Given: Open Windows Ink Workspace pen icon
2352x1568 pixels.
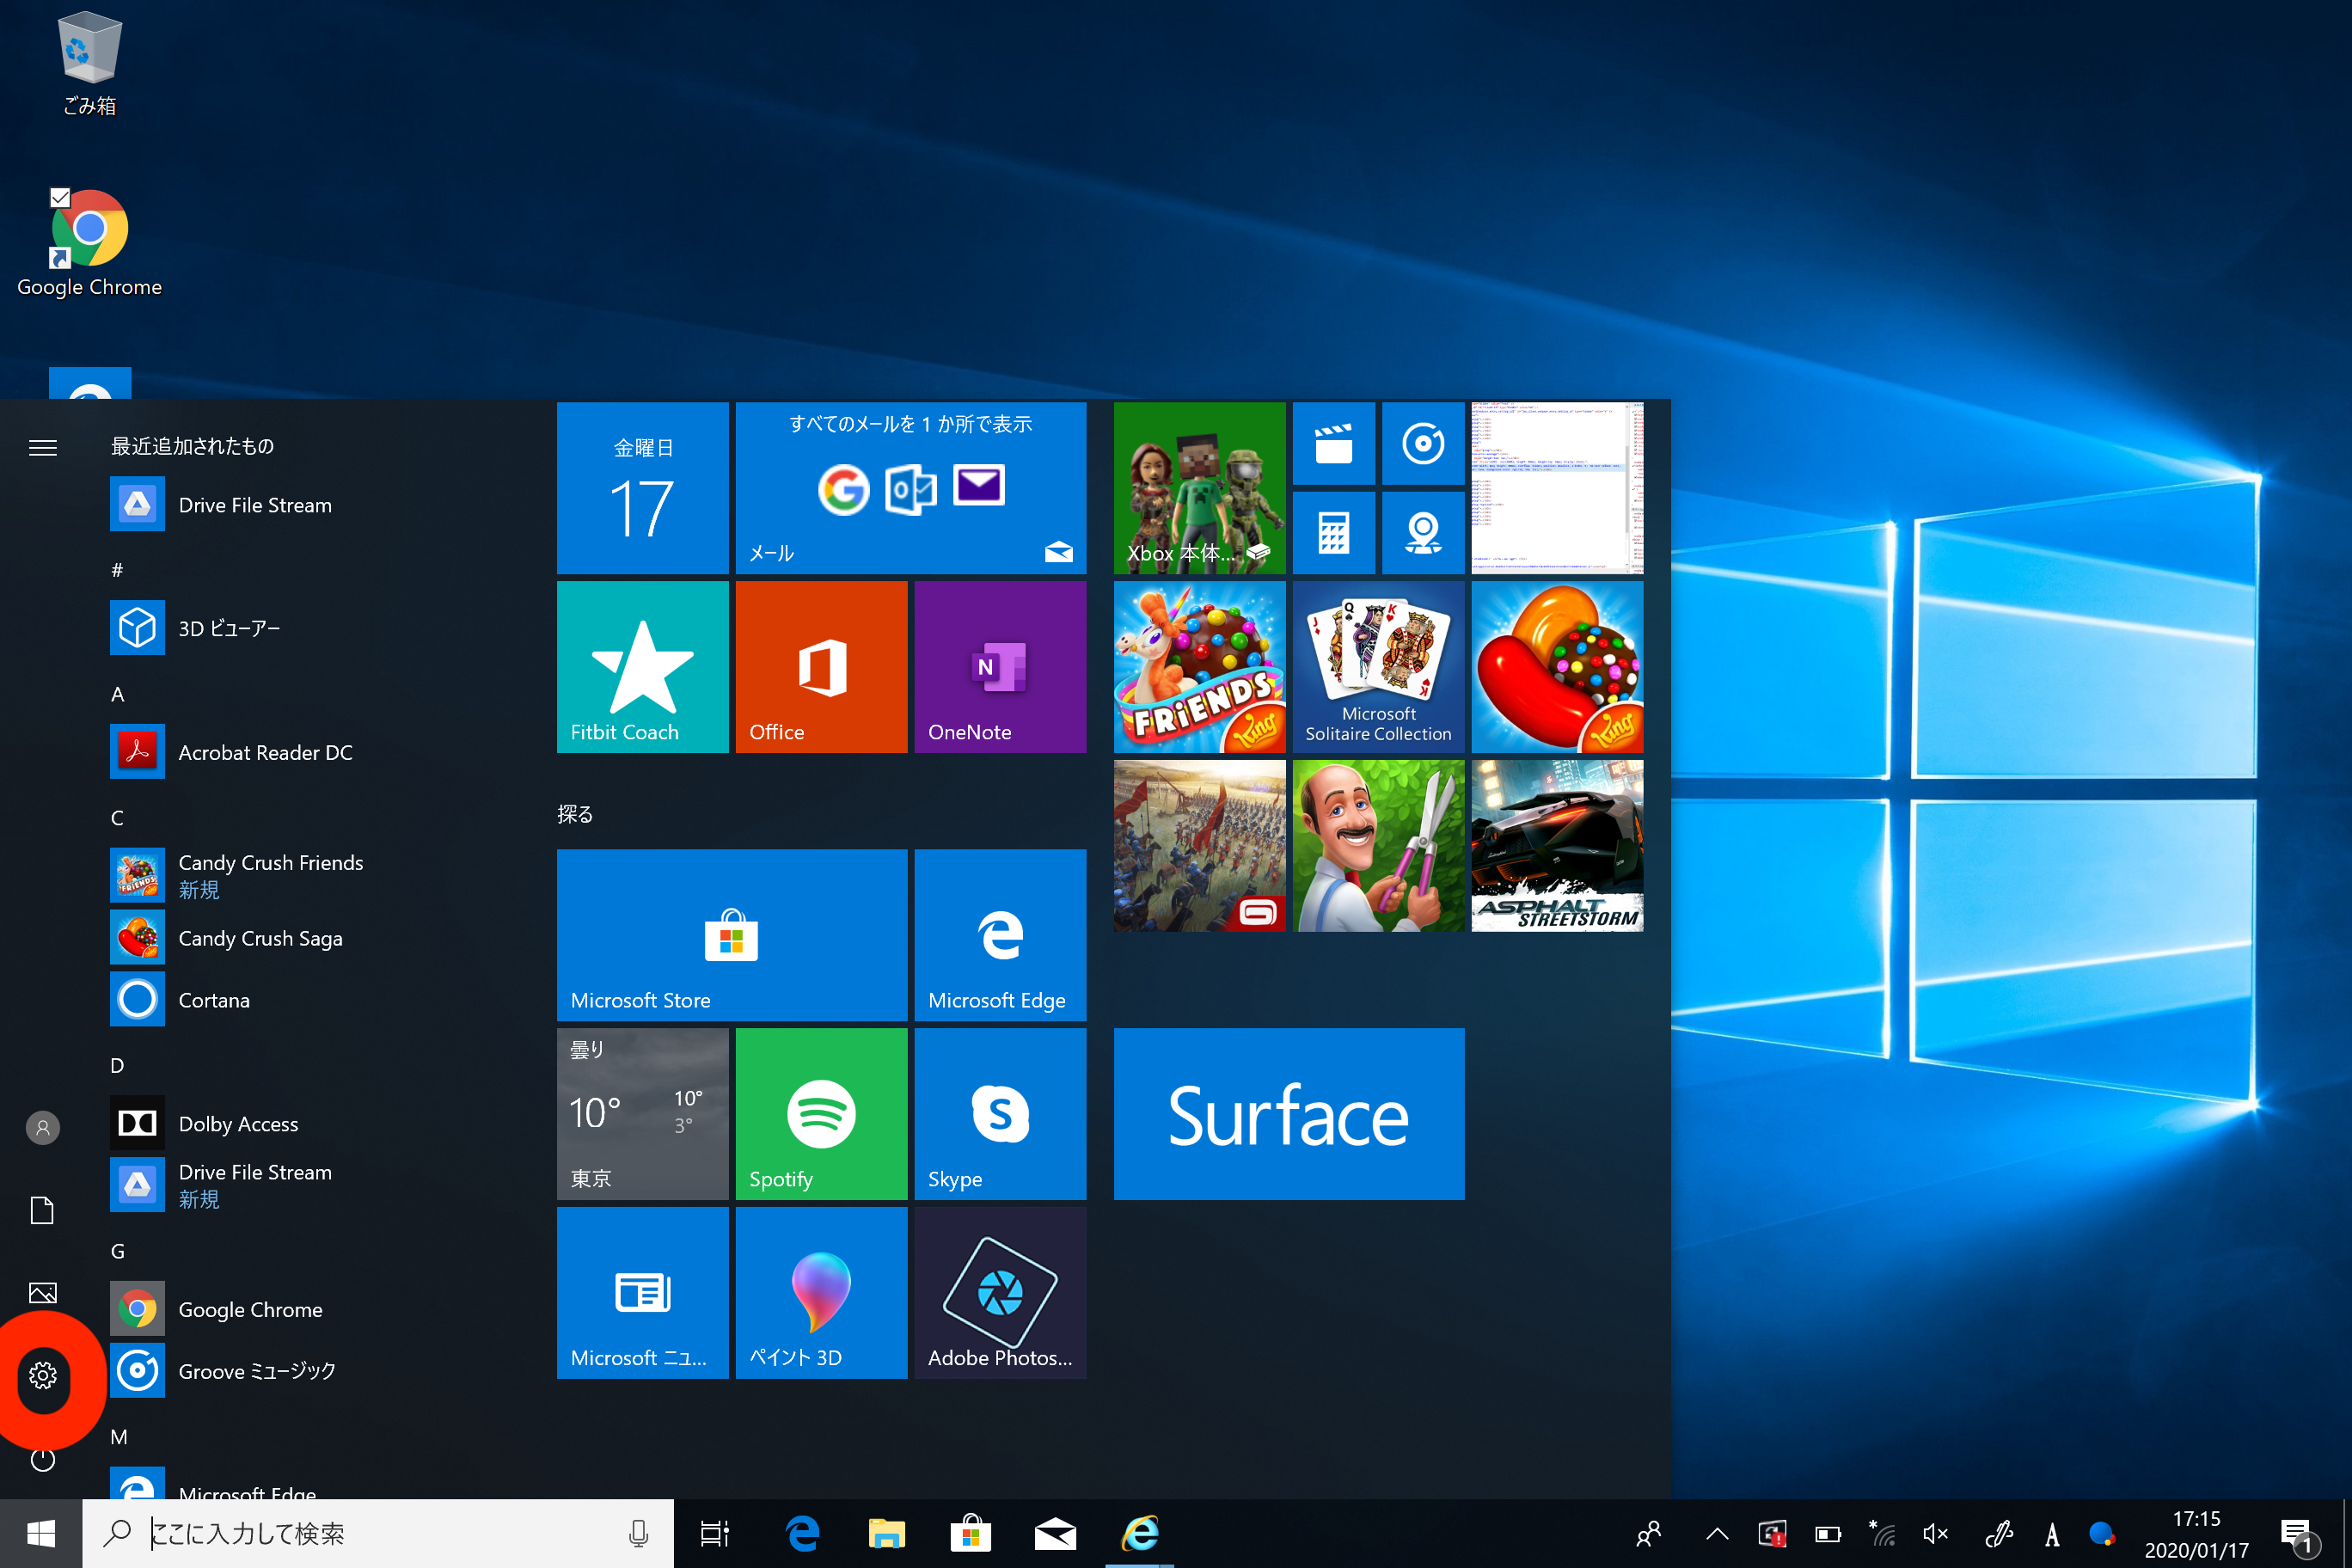Looking at the screenshot, I should coord(1998,1533).
